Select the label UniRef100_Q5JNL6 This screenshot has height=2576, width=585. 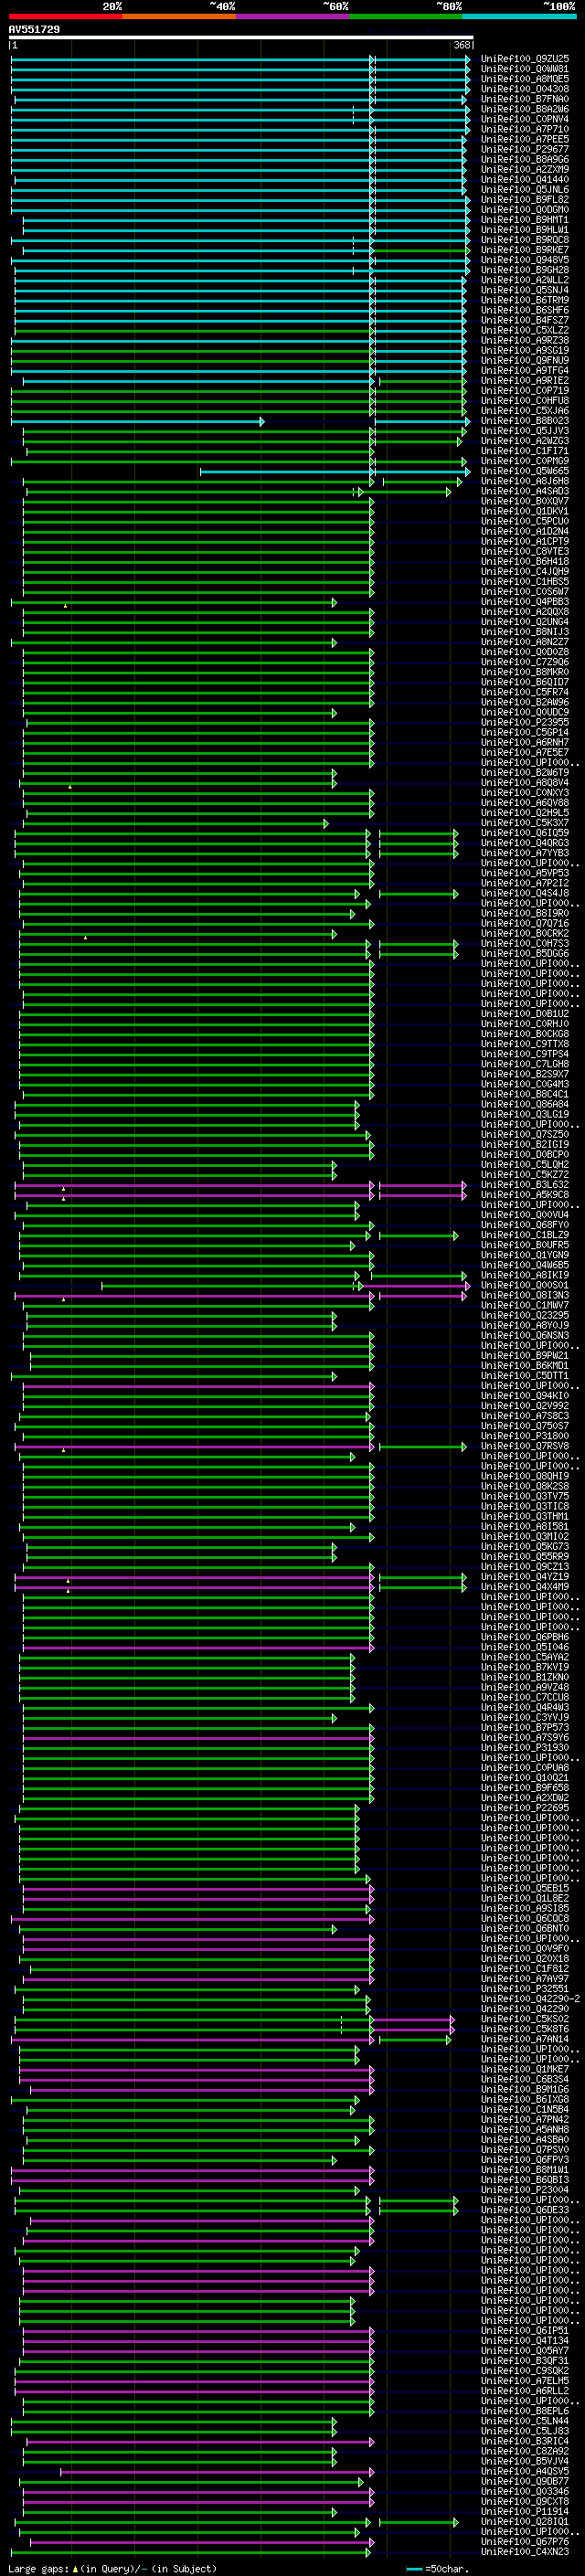tap(525, 190)
